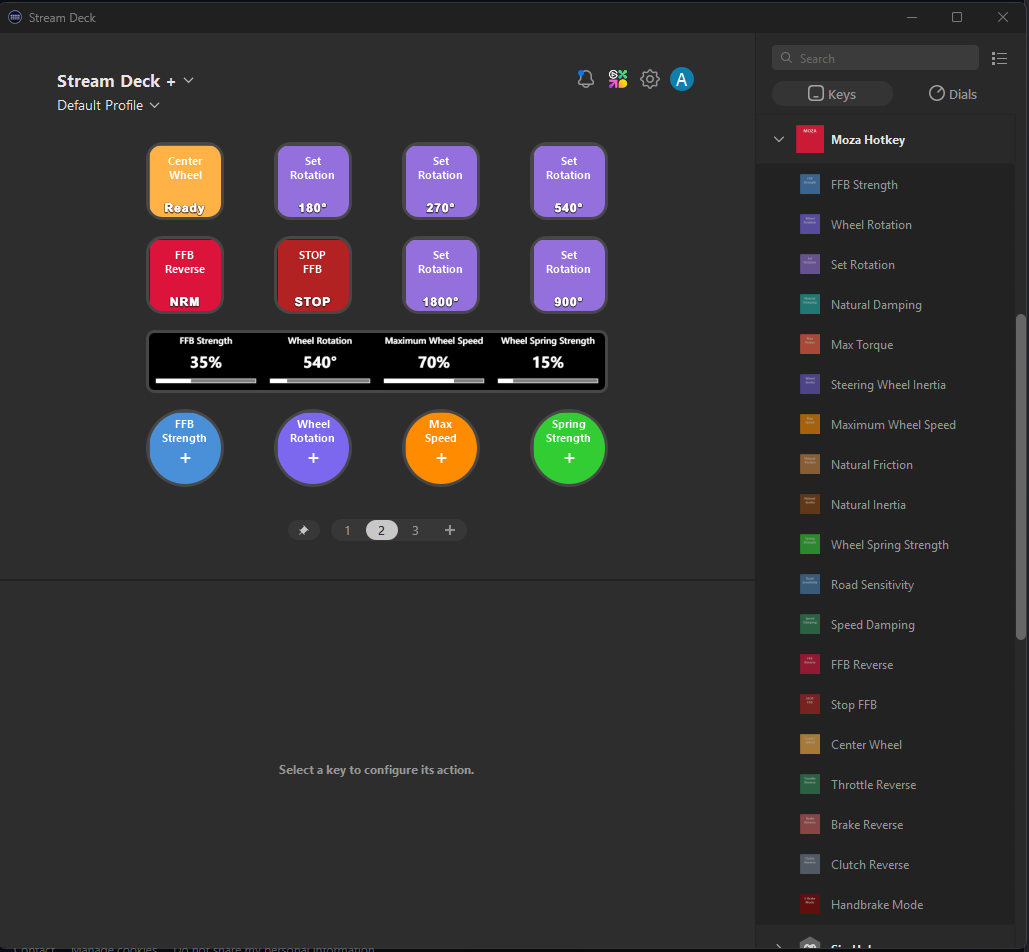
Task: Select the Set Rotation 270° key
Action: tap(440, 181)
